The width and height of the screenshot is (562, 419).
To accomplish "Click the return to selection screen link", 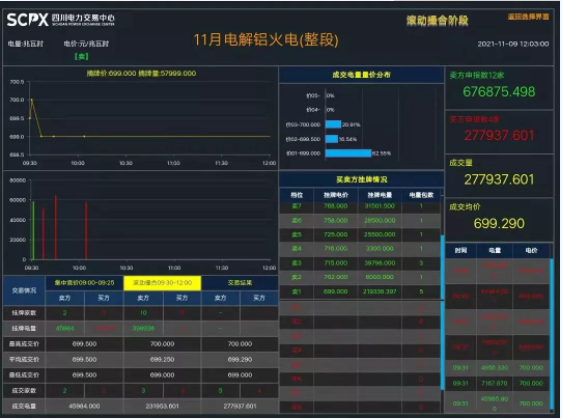I will coord(528,17).
